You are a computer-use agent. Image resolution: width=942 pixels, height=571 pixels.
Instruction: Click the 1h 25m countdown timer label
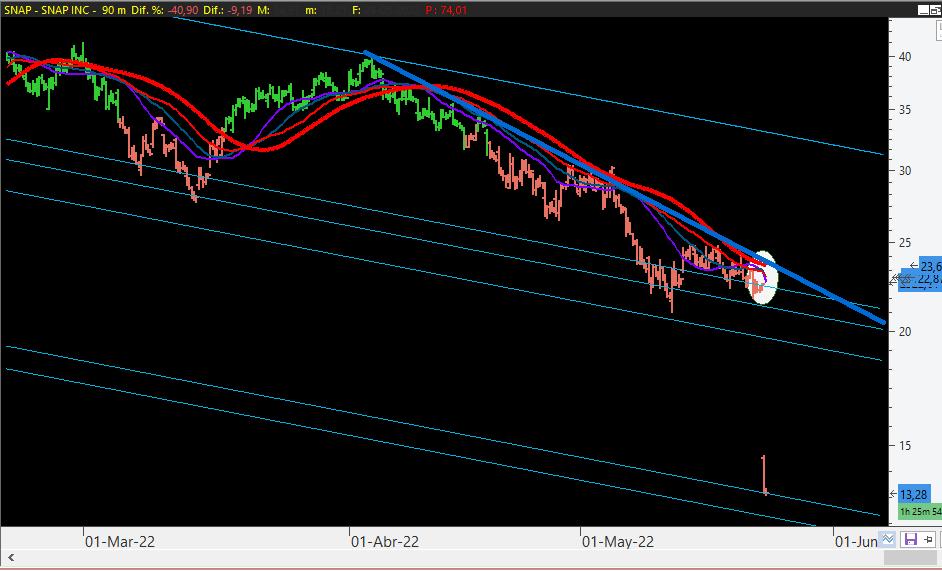[920, 511]
